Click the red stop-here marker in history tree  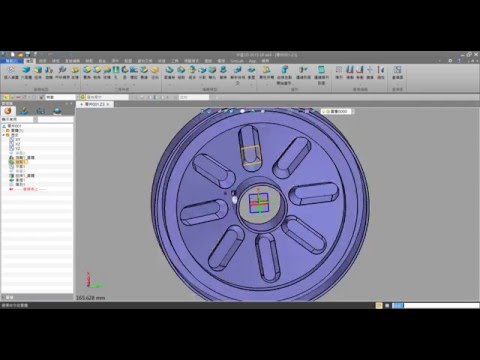[x=28, y=189]
